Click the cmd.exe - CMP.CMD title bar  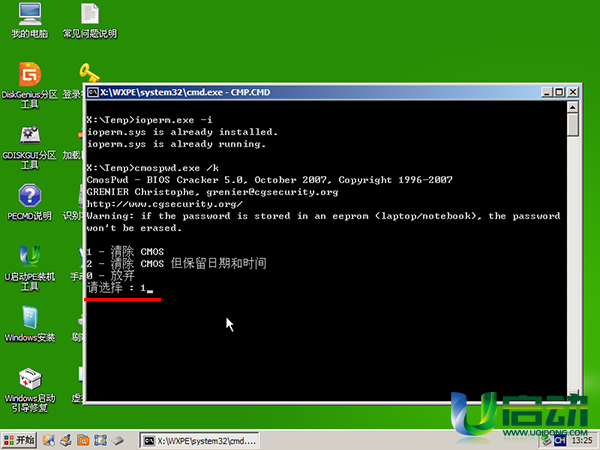coord(314,92)
